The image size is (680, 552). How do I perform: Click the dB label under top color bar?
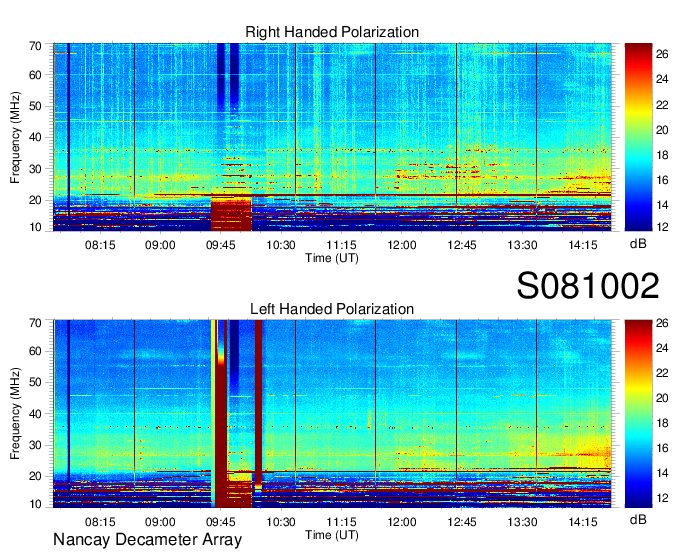tap(638, 244)
